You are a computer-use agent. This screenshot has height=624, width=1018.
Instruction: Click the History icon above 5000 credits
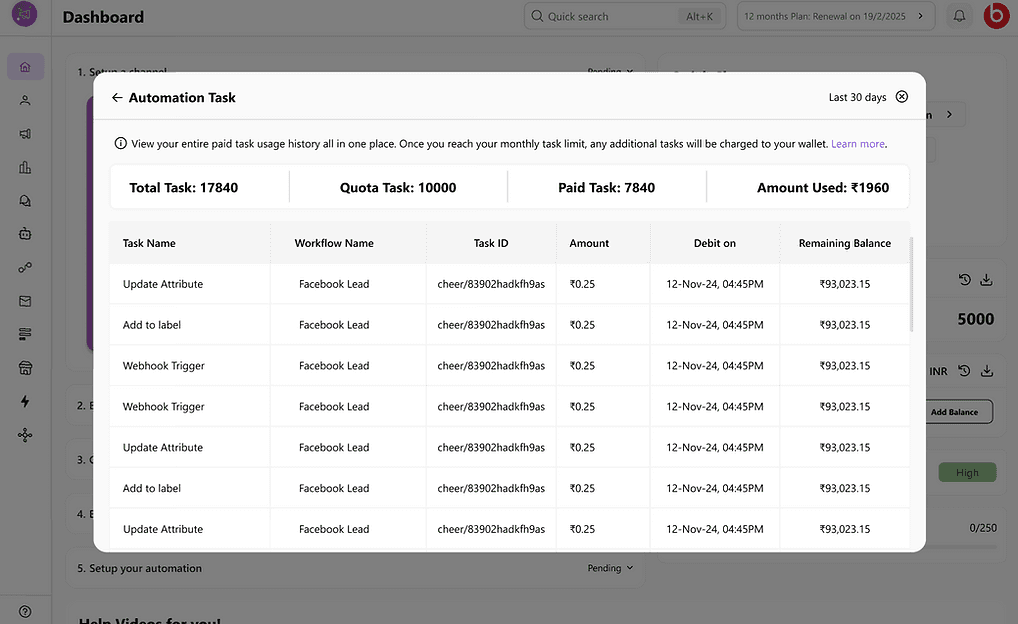pyautogui.click(x=965, y=280)
